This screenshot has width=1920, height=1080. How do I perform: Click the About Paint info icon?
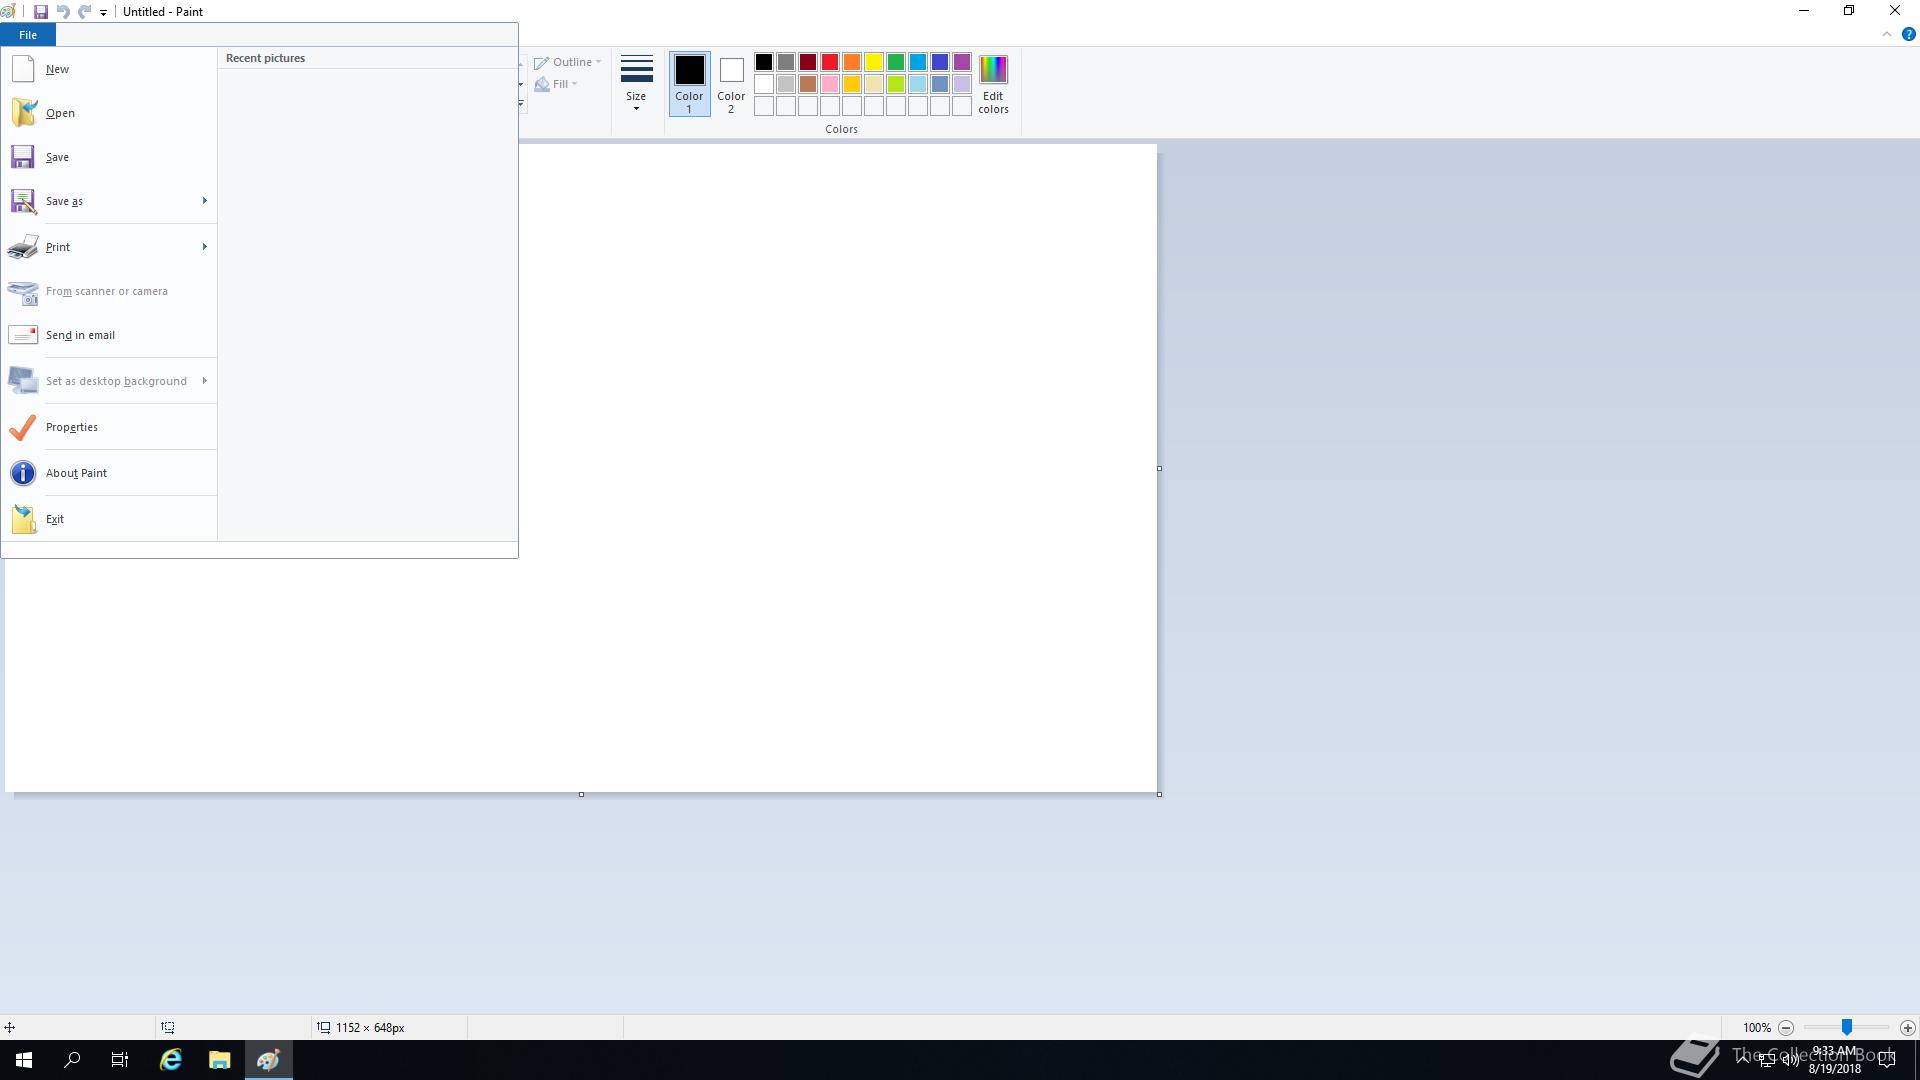[23, 473]
